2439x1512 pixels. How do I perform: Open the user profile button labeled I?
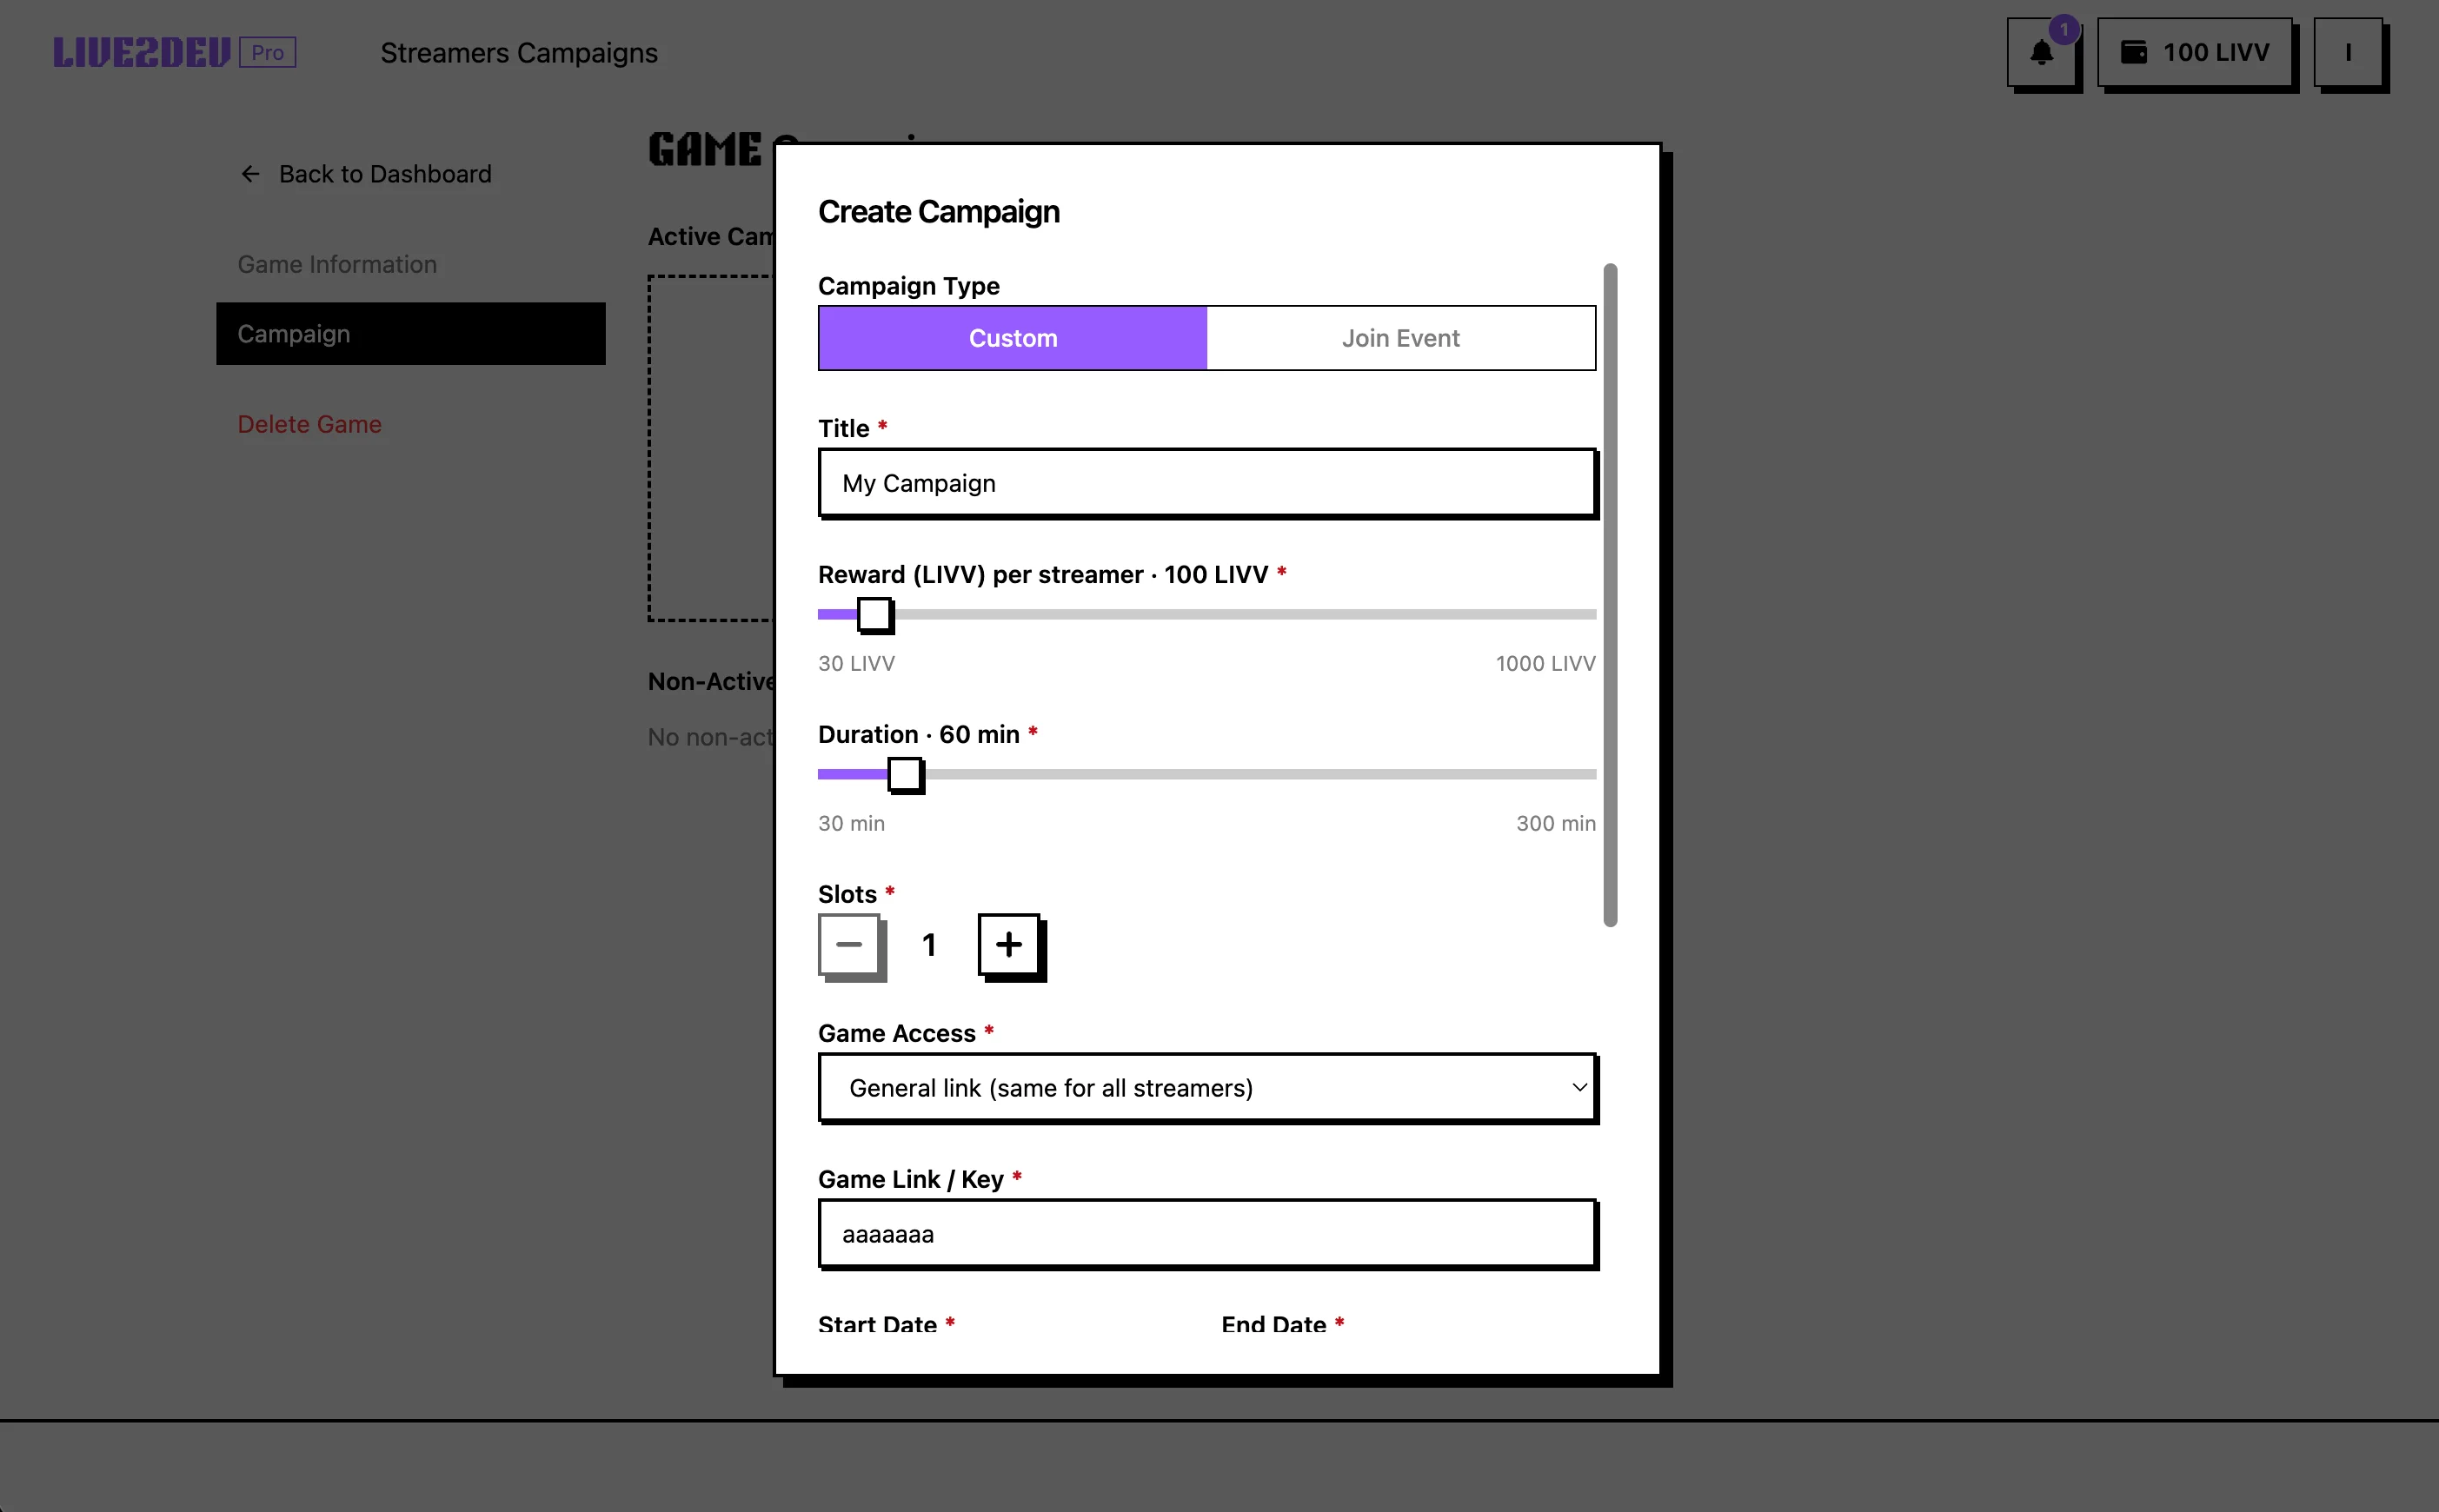[2348, 52]
